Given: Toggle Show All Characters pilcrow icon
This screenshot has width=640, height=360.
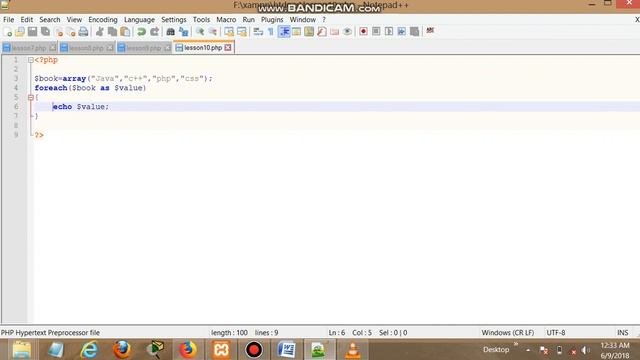Looking at the screenshot, I should pyautogui.click(x=271, y=31).
